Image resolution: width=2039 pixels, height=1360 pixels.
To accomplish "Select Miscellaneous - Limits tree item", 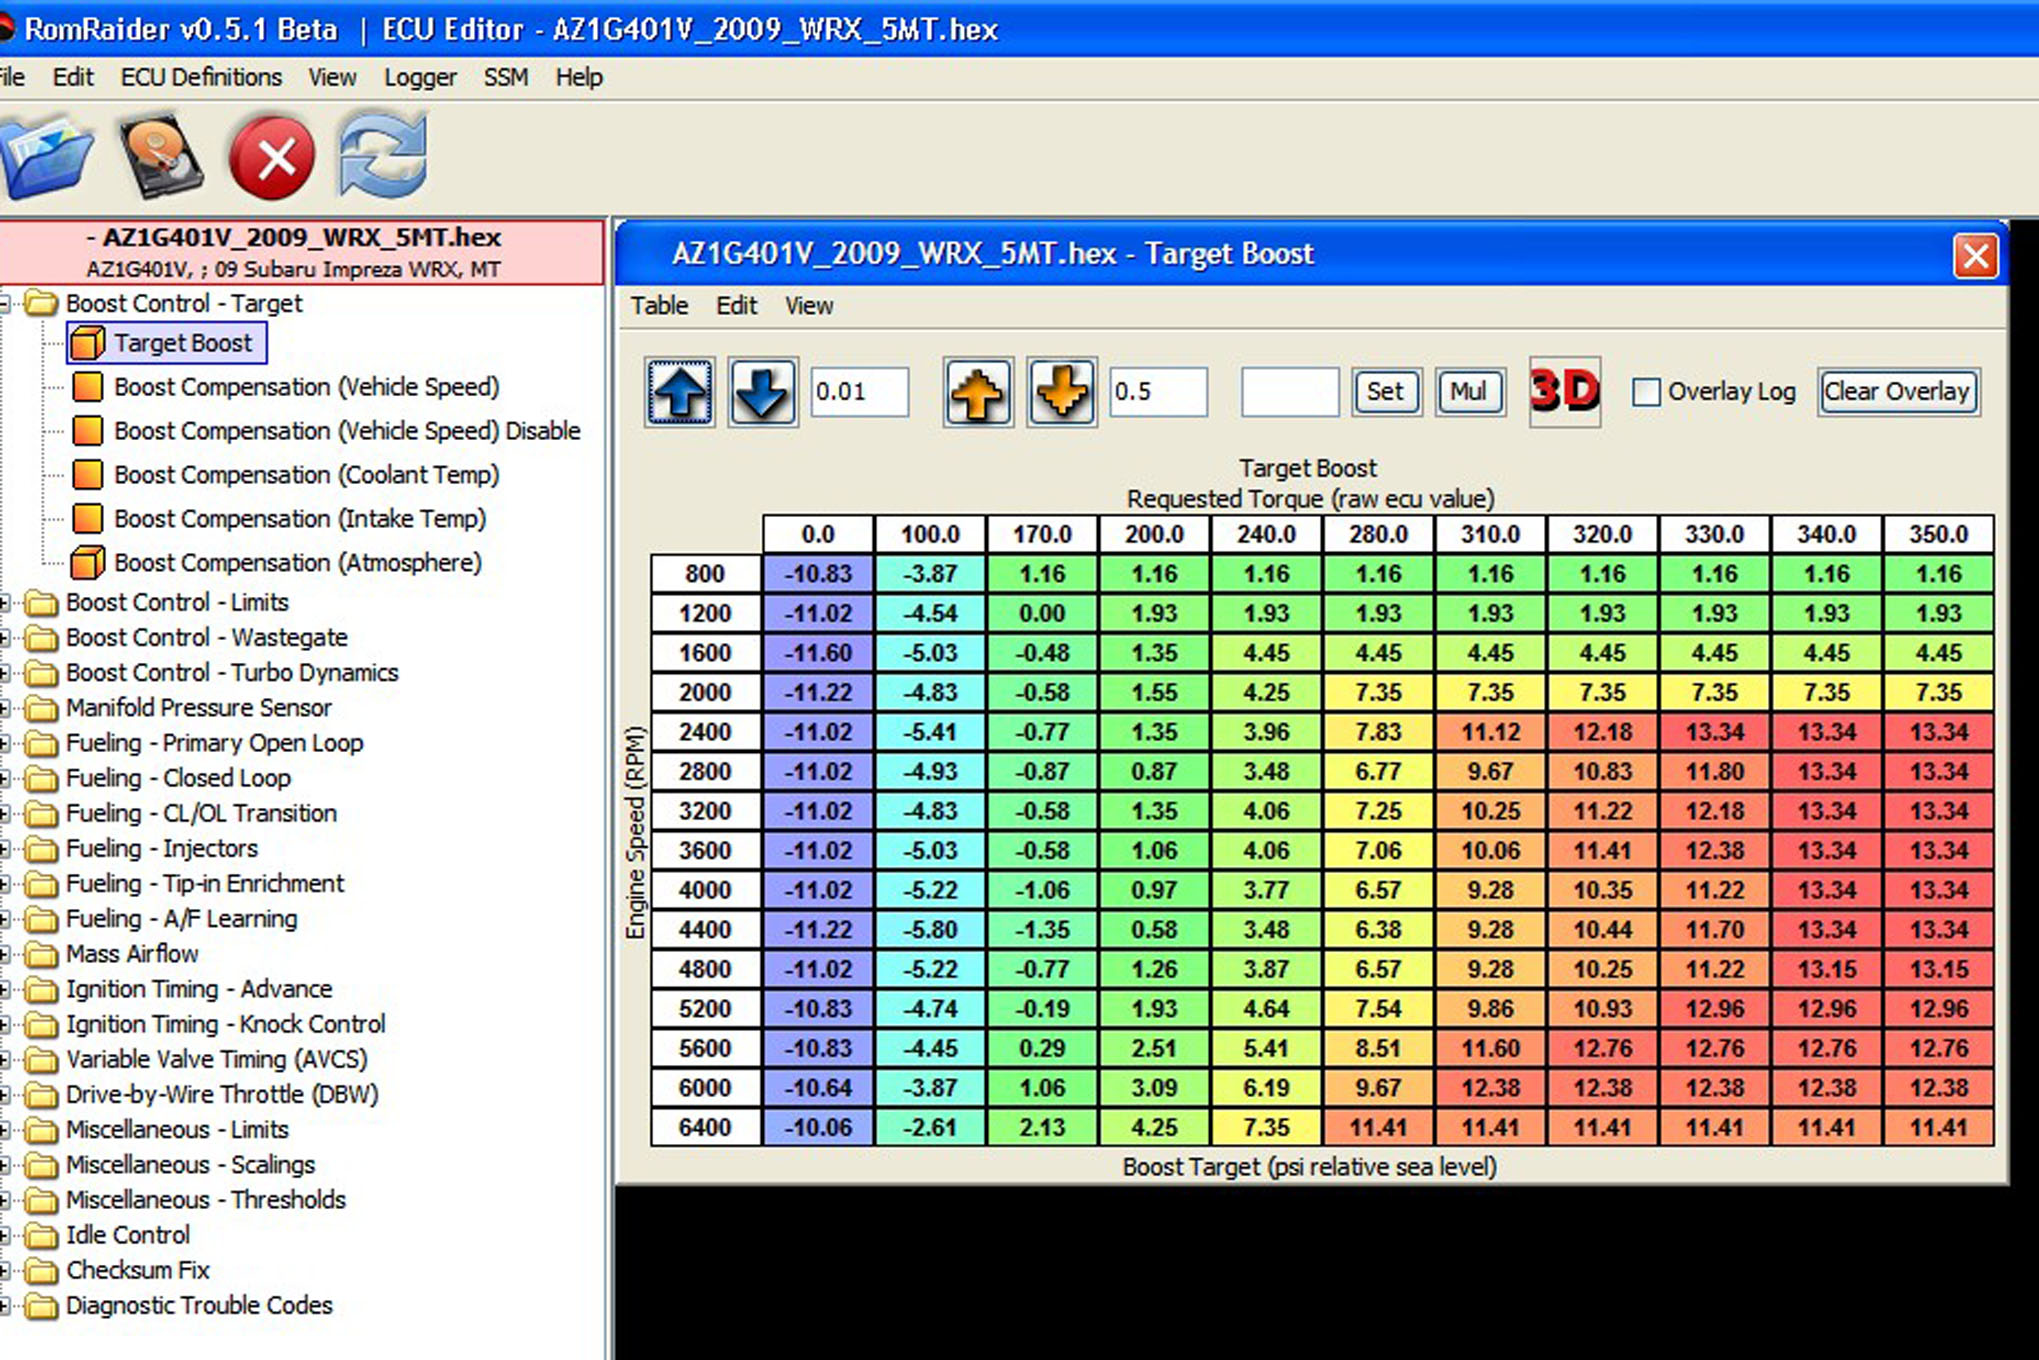I will (x=177, y=1130).
